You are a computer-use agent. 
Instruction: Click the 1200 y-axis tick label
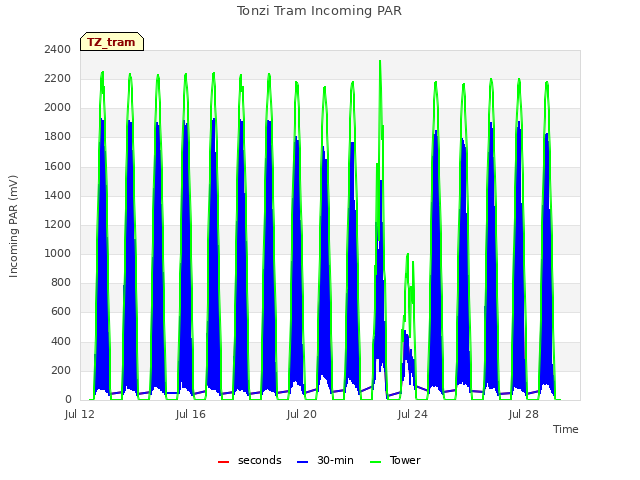(x=58, y=224)
